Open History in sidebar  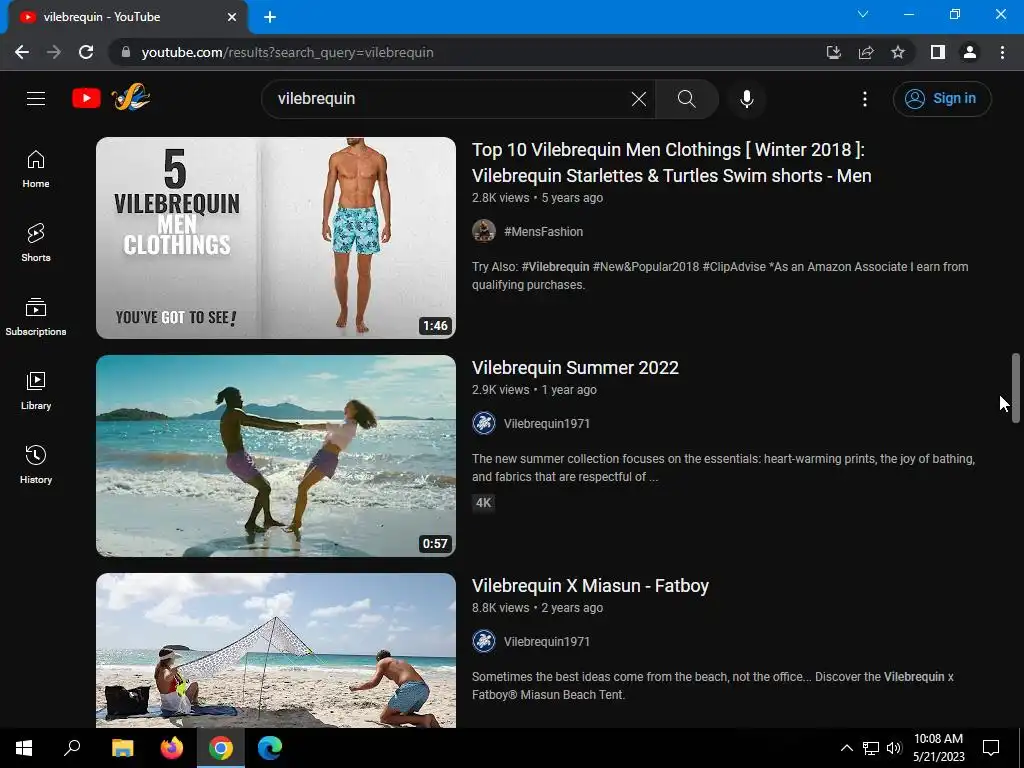point(36,464)
